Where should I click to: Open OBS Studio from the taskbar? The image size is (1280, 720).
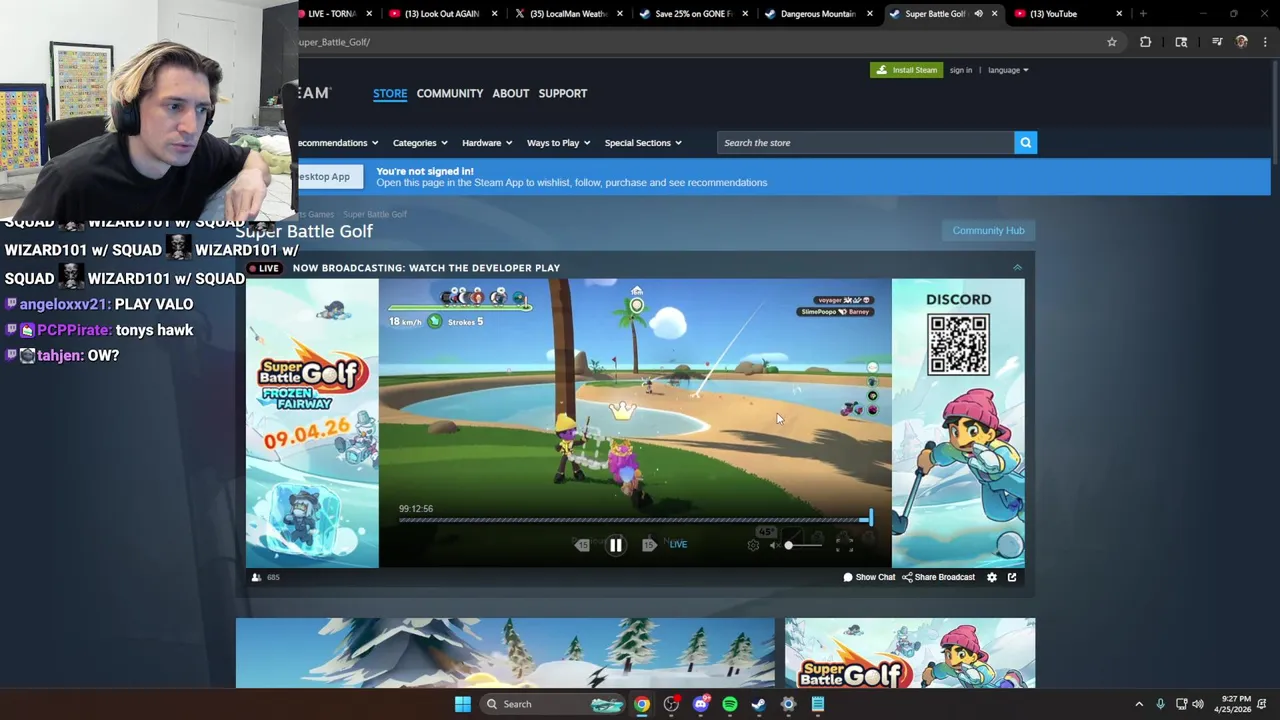click(x=671, y=704)
